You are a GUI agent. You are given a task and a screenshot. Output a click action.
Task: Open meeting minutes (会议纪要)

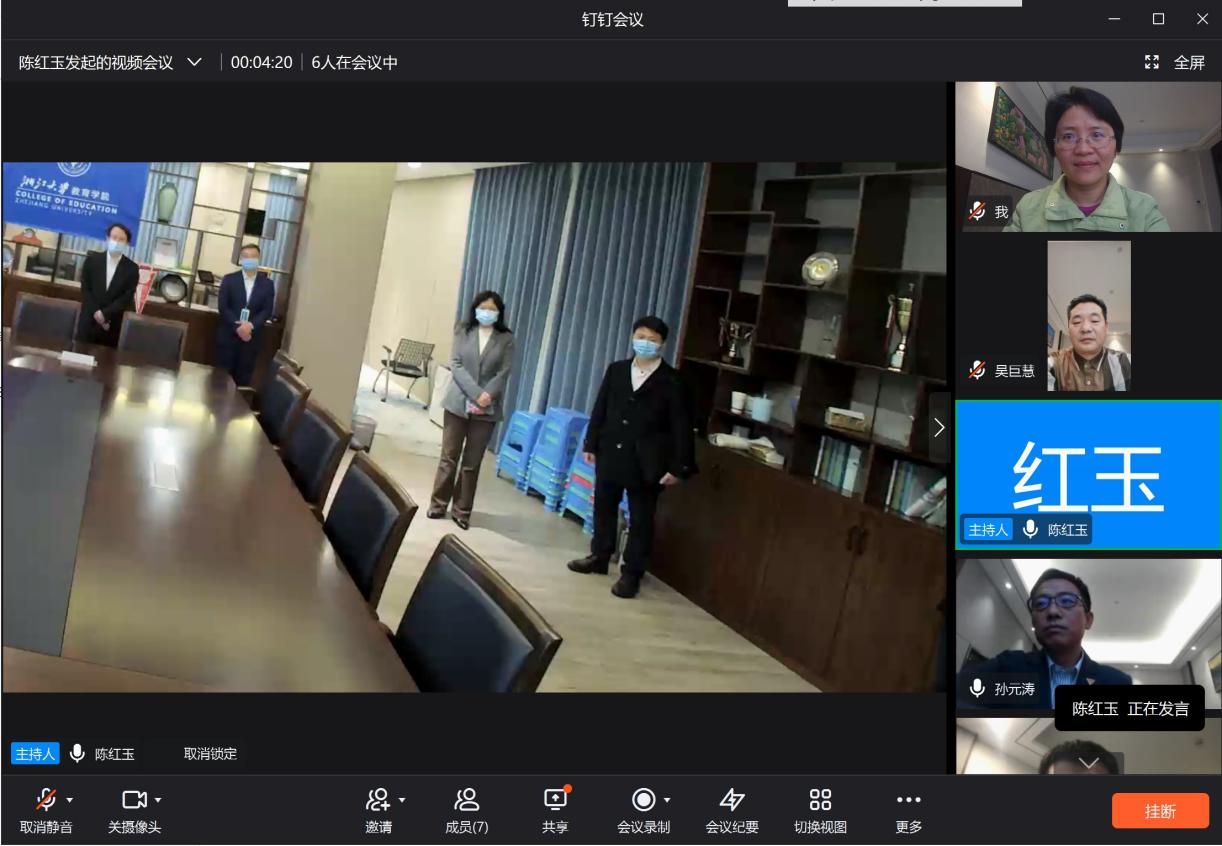click(732, 799)
